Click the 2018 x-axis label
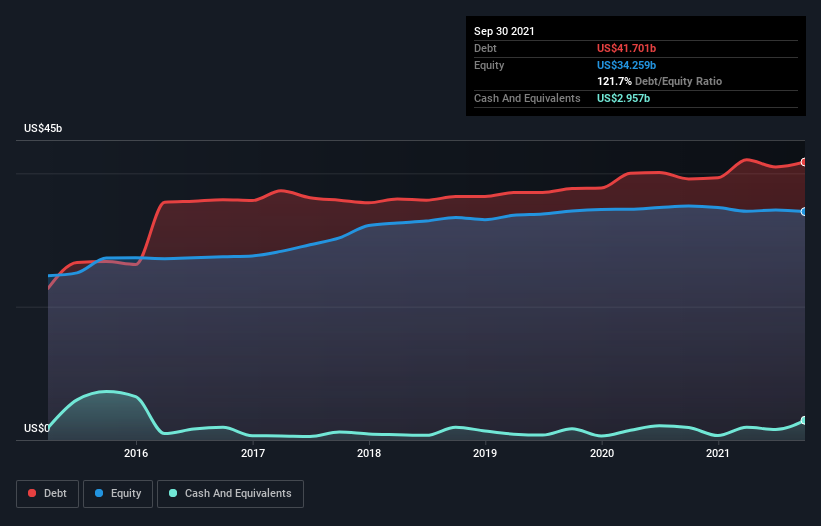This screenshot has height=526, width=821. [369, 453]
